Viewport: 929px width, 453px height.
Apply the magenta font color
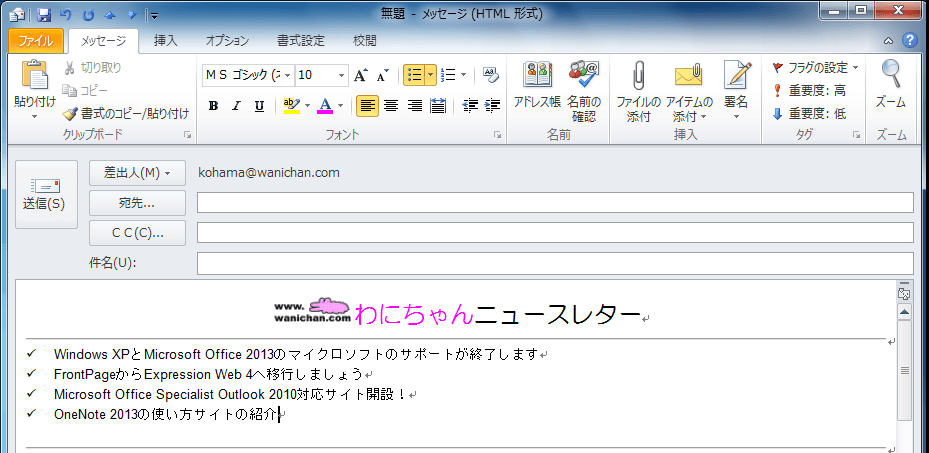click(x=325, y=106)
